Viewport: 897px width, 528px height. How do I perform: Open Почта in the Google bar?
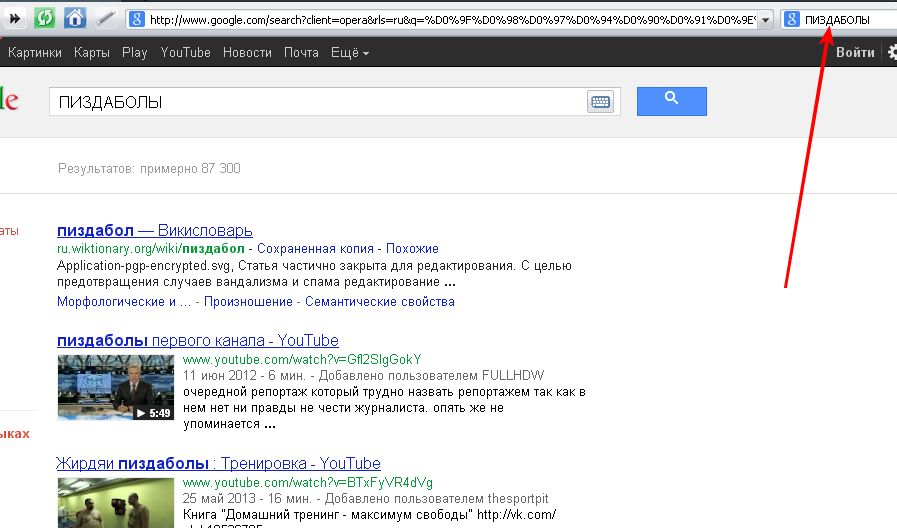(301, 53)
